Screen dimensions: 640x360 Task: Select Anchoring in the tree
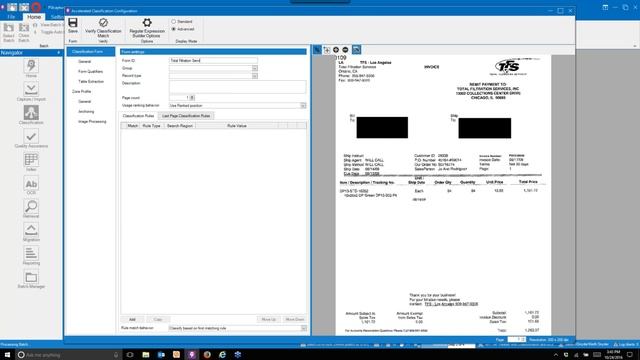point(86,111)
